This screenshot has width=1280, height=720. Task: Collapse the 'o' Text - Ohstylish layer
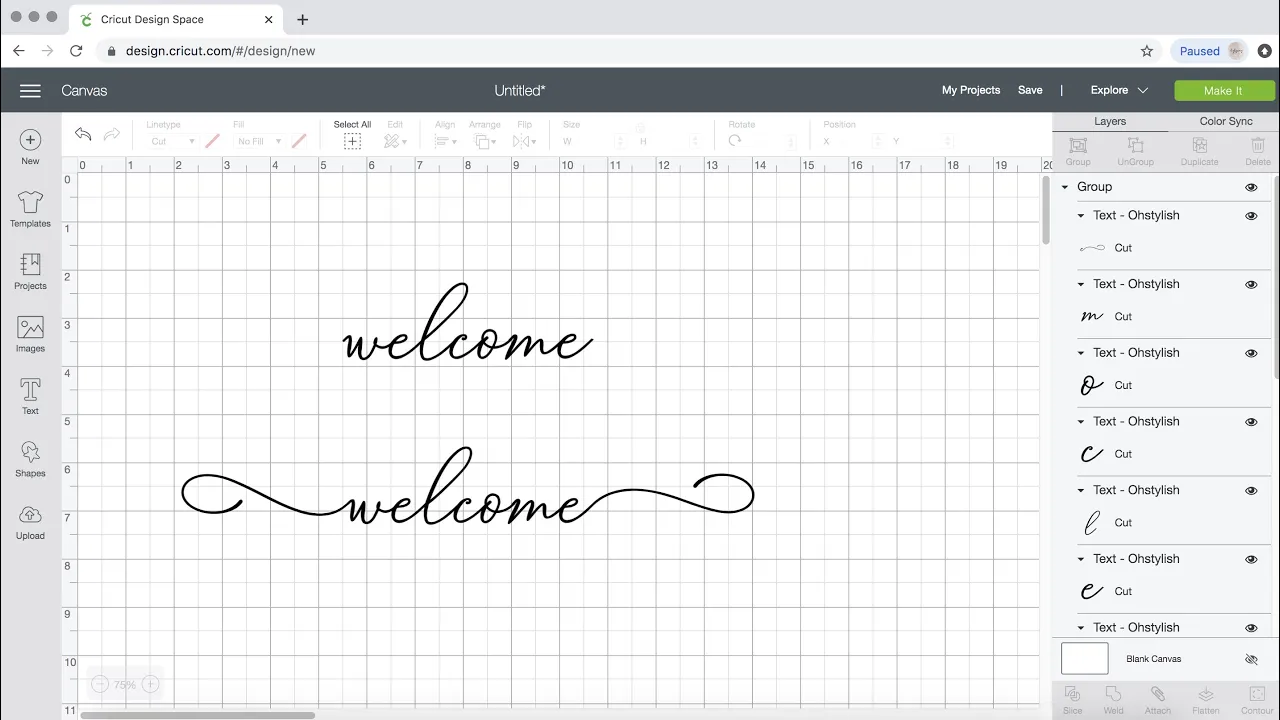pos(1081,353)
